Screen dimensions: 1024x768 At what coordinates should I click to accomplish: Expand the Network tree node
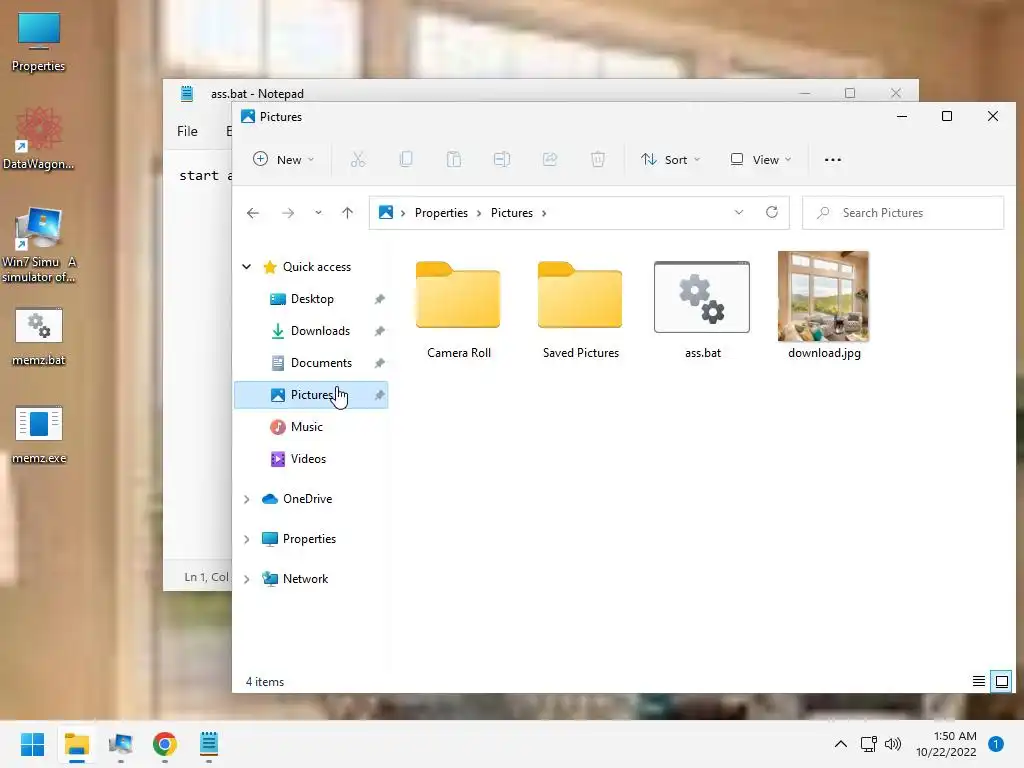pos(247,579)
